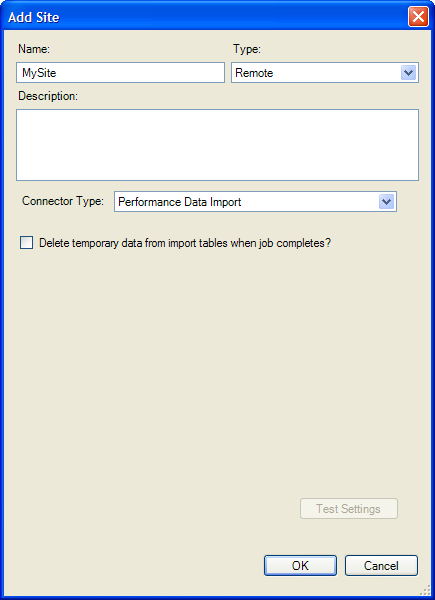435x600 pixels.
Task: Click the 'Description:' field label
Action: pyautogui.click(x=48, y=96)
